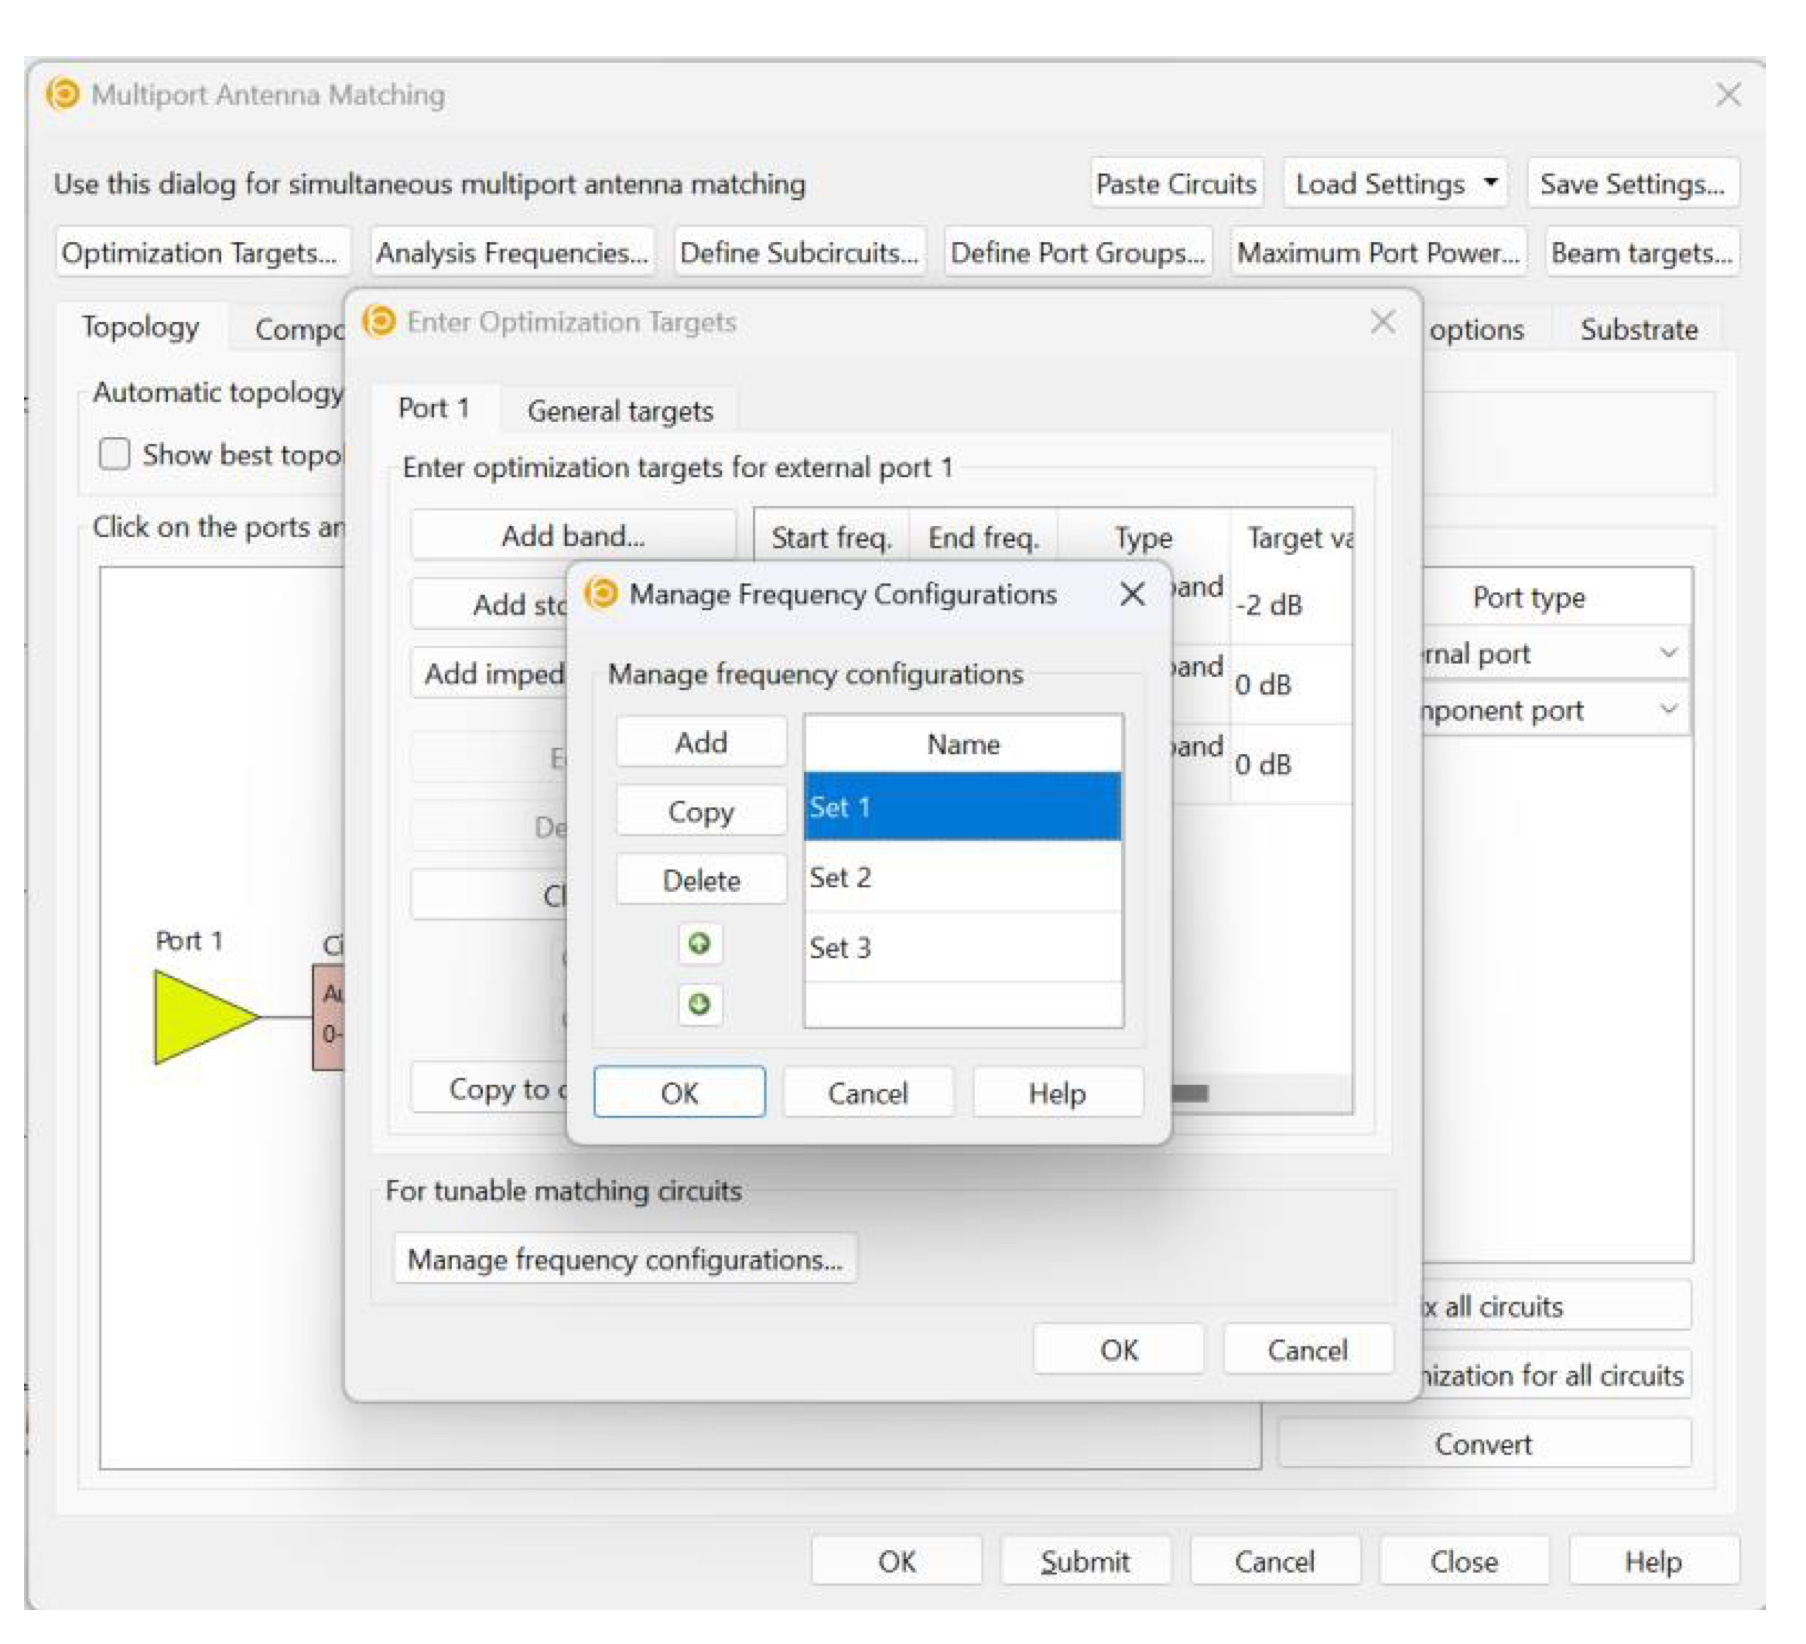The width and height of the screenshot is (1806, 1644).
Task: Click the green move-down arrow icon
Action: click(x=699, y=1003)
